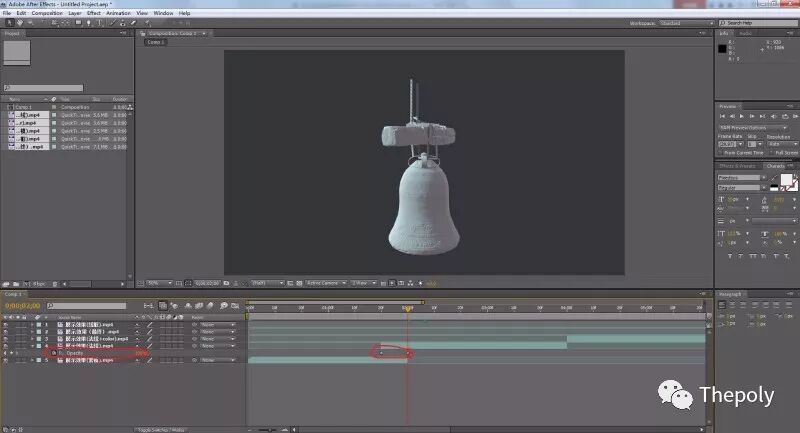Hide layer 1 video with eye icon
Image resolution: width=800 pixels, height=433 pixels.
click(6, 324)
